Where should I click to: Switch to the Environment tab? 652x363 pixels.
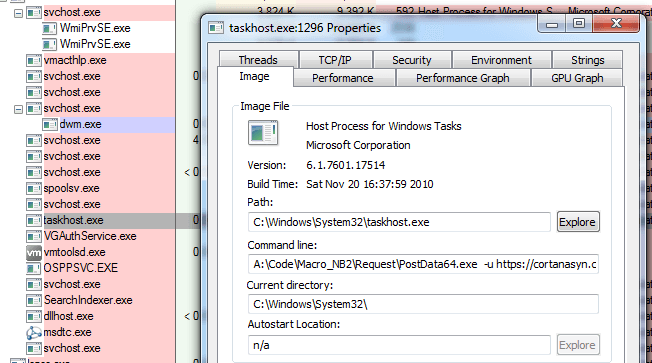click(x=501, y=60)
